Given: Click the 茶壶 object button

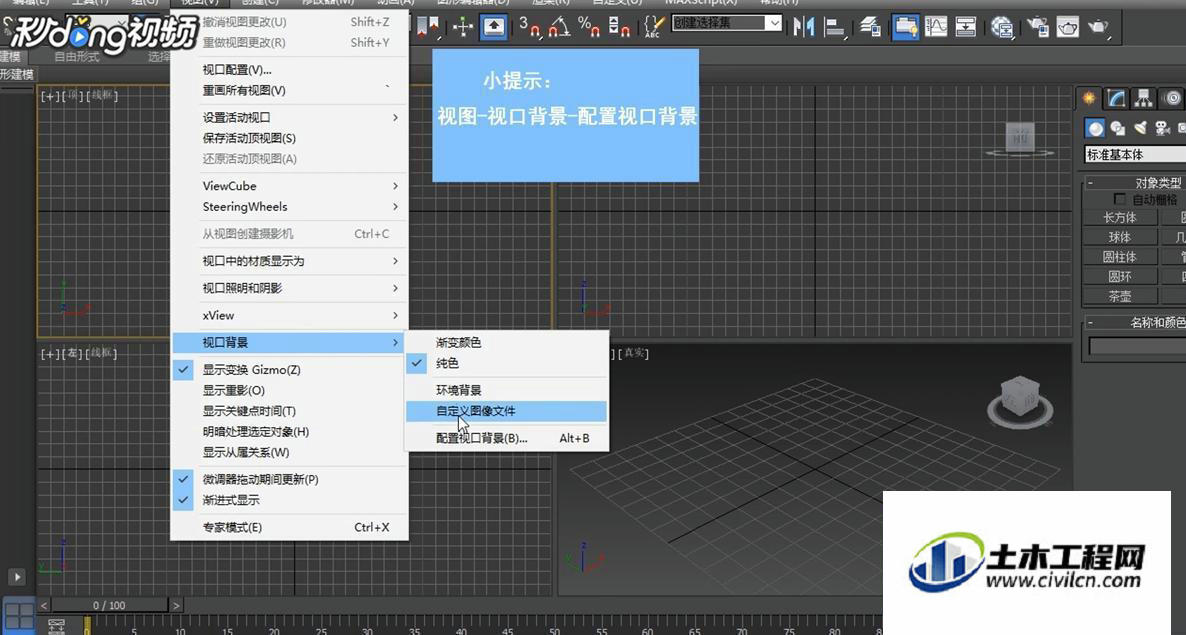Looking at the screenshot, I should (x=1120, y=296).
